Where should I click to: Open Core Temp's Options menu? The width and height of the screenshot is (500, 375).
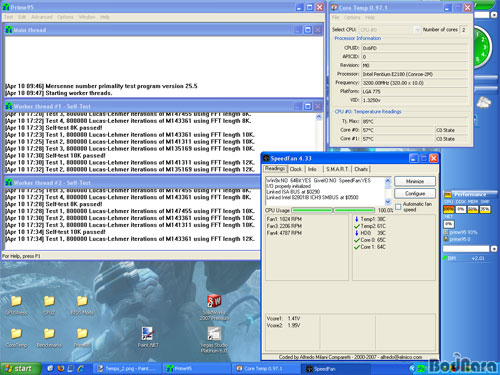tap(352, 17)
